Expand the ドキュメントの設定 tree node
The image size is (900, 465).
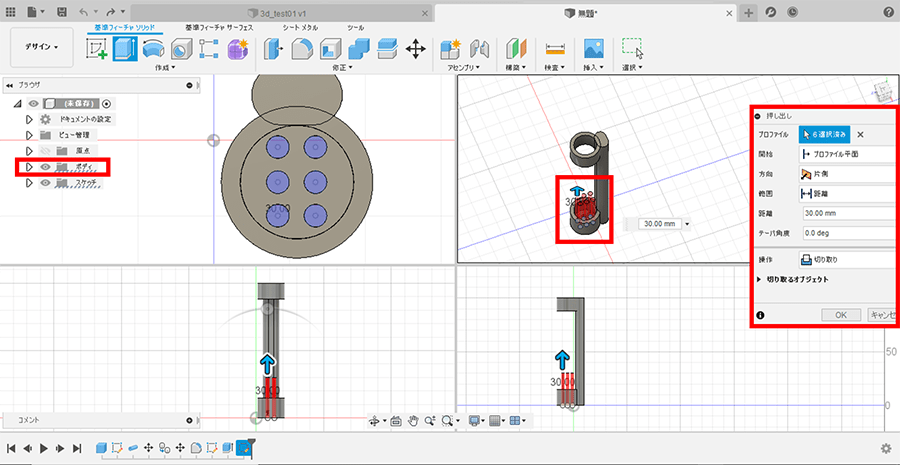coord(29,119)
